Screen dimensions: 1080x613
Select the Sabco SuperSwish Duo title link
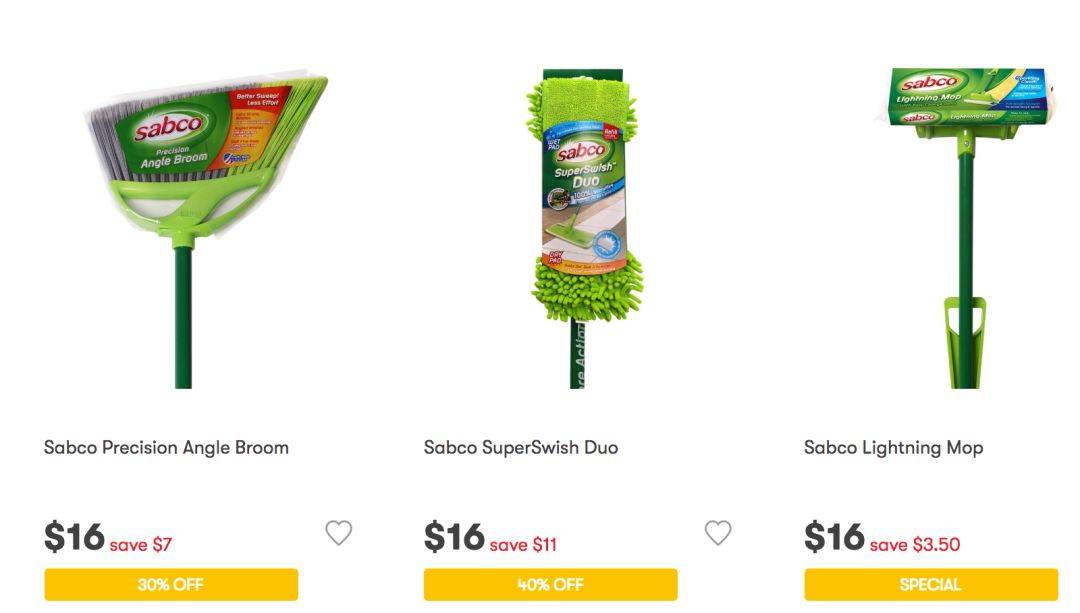point(521,448)
